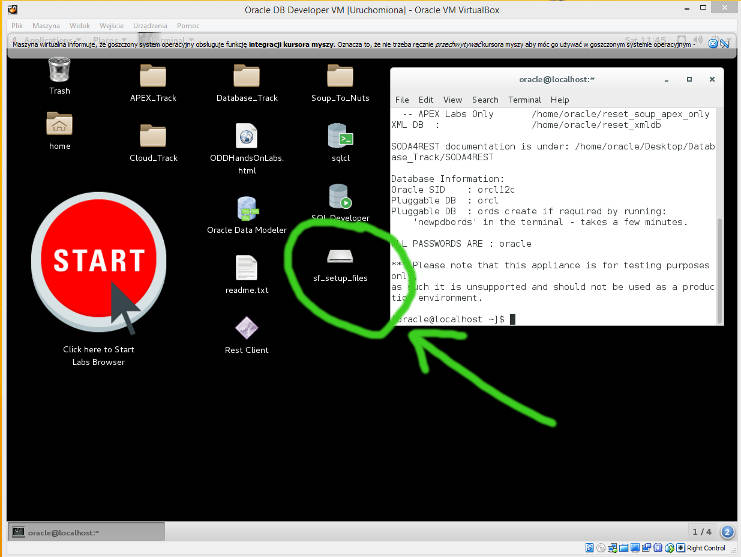Open the terminal Edit menu
Image resolution: width=741 pixels, height=557 pixels.
426,100
